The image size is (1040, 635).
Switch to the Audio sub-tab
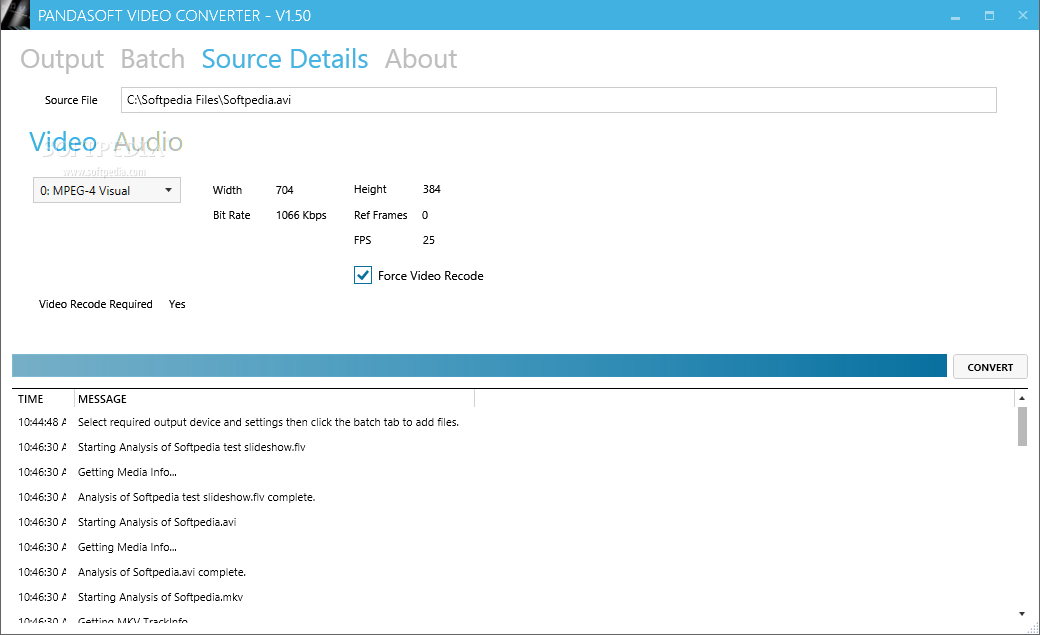[x=149, y=141]
